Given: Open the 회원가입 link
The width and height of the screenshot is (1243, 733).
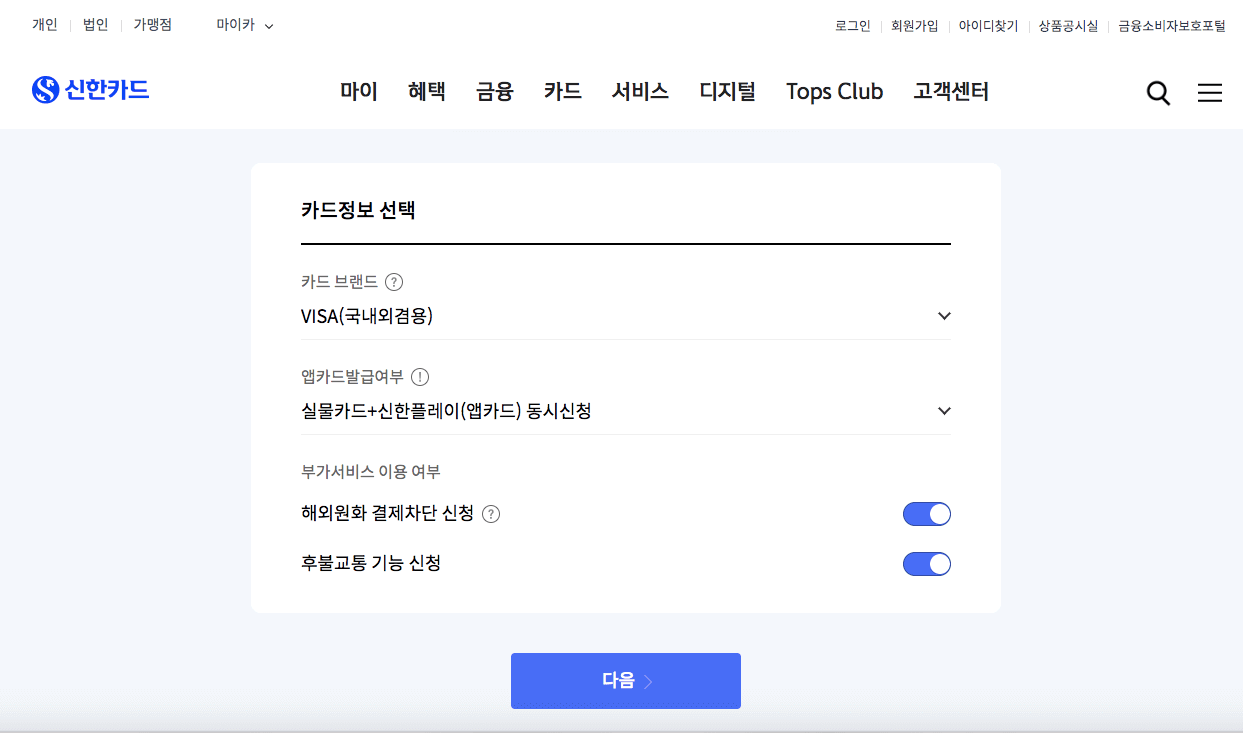Looking at the screenshot, I should tap(914, 25).
